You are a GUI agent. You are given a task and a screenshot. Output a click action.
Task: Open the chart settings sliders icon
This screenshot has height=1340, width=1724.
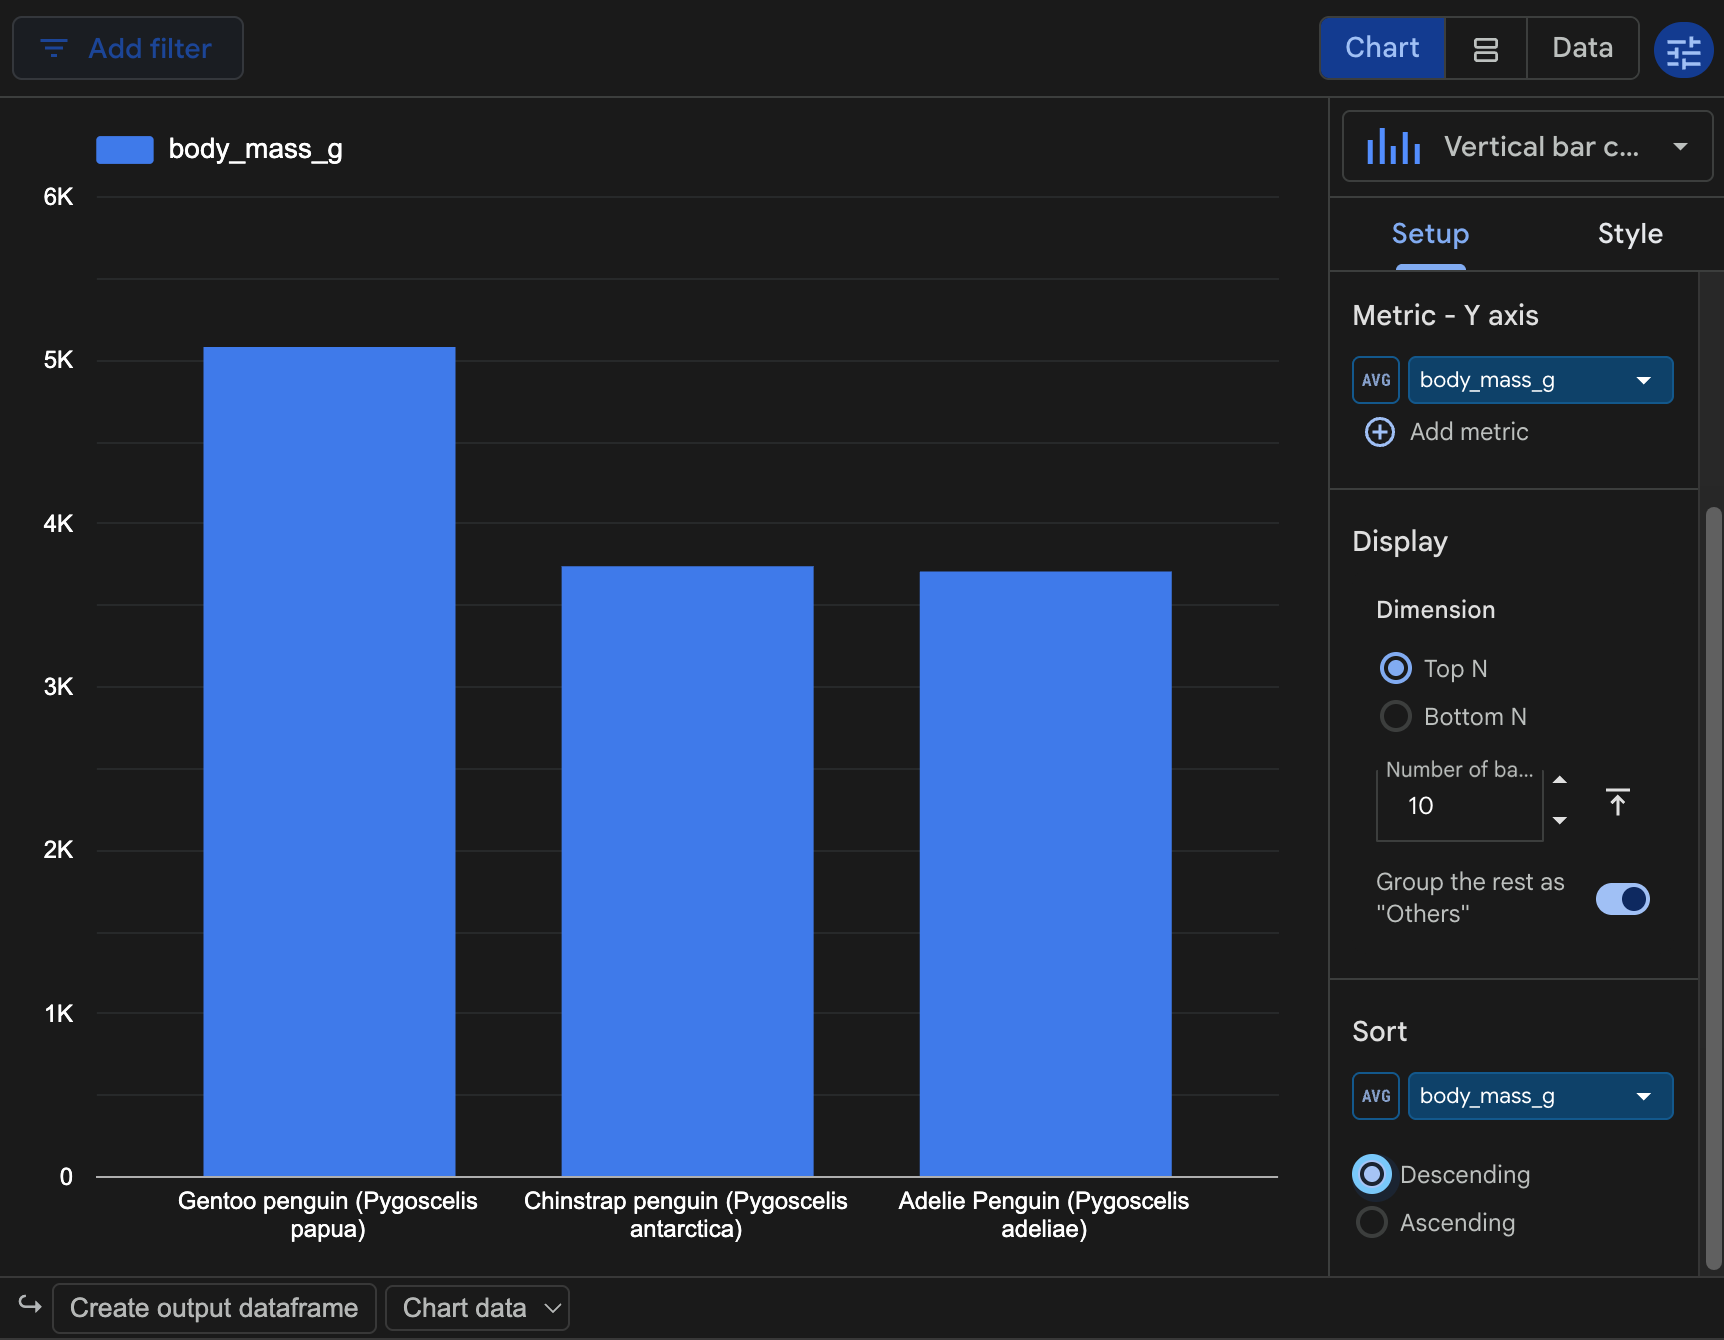1683,49
